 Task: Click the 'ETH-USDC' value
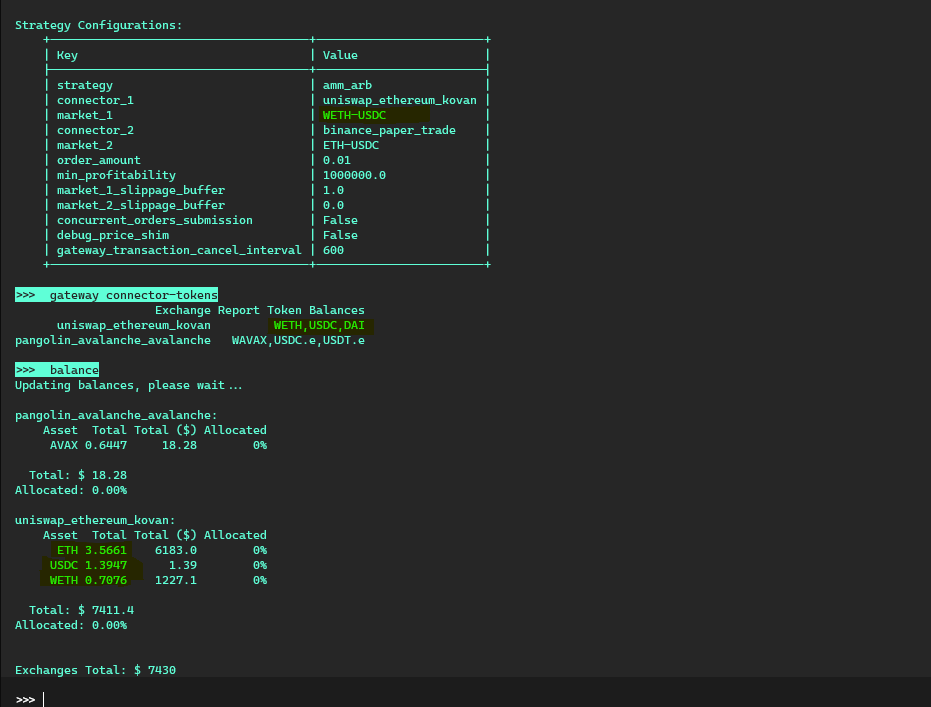tap(351, 145)
